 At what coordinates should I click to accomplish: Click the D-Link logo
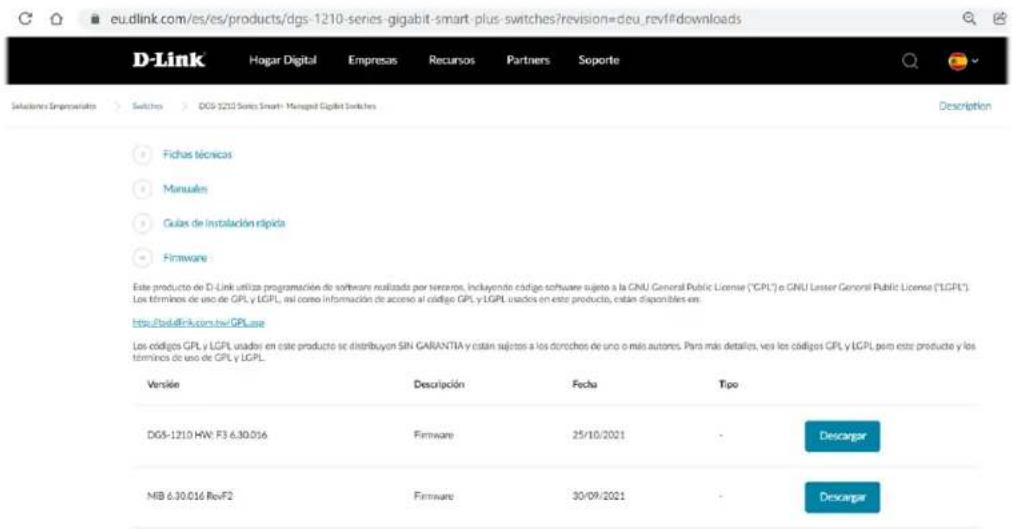pos(169,60)
